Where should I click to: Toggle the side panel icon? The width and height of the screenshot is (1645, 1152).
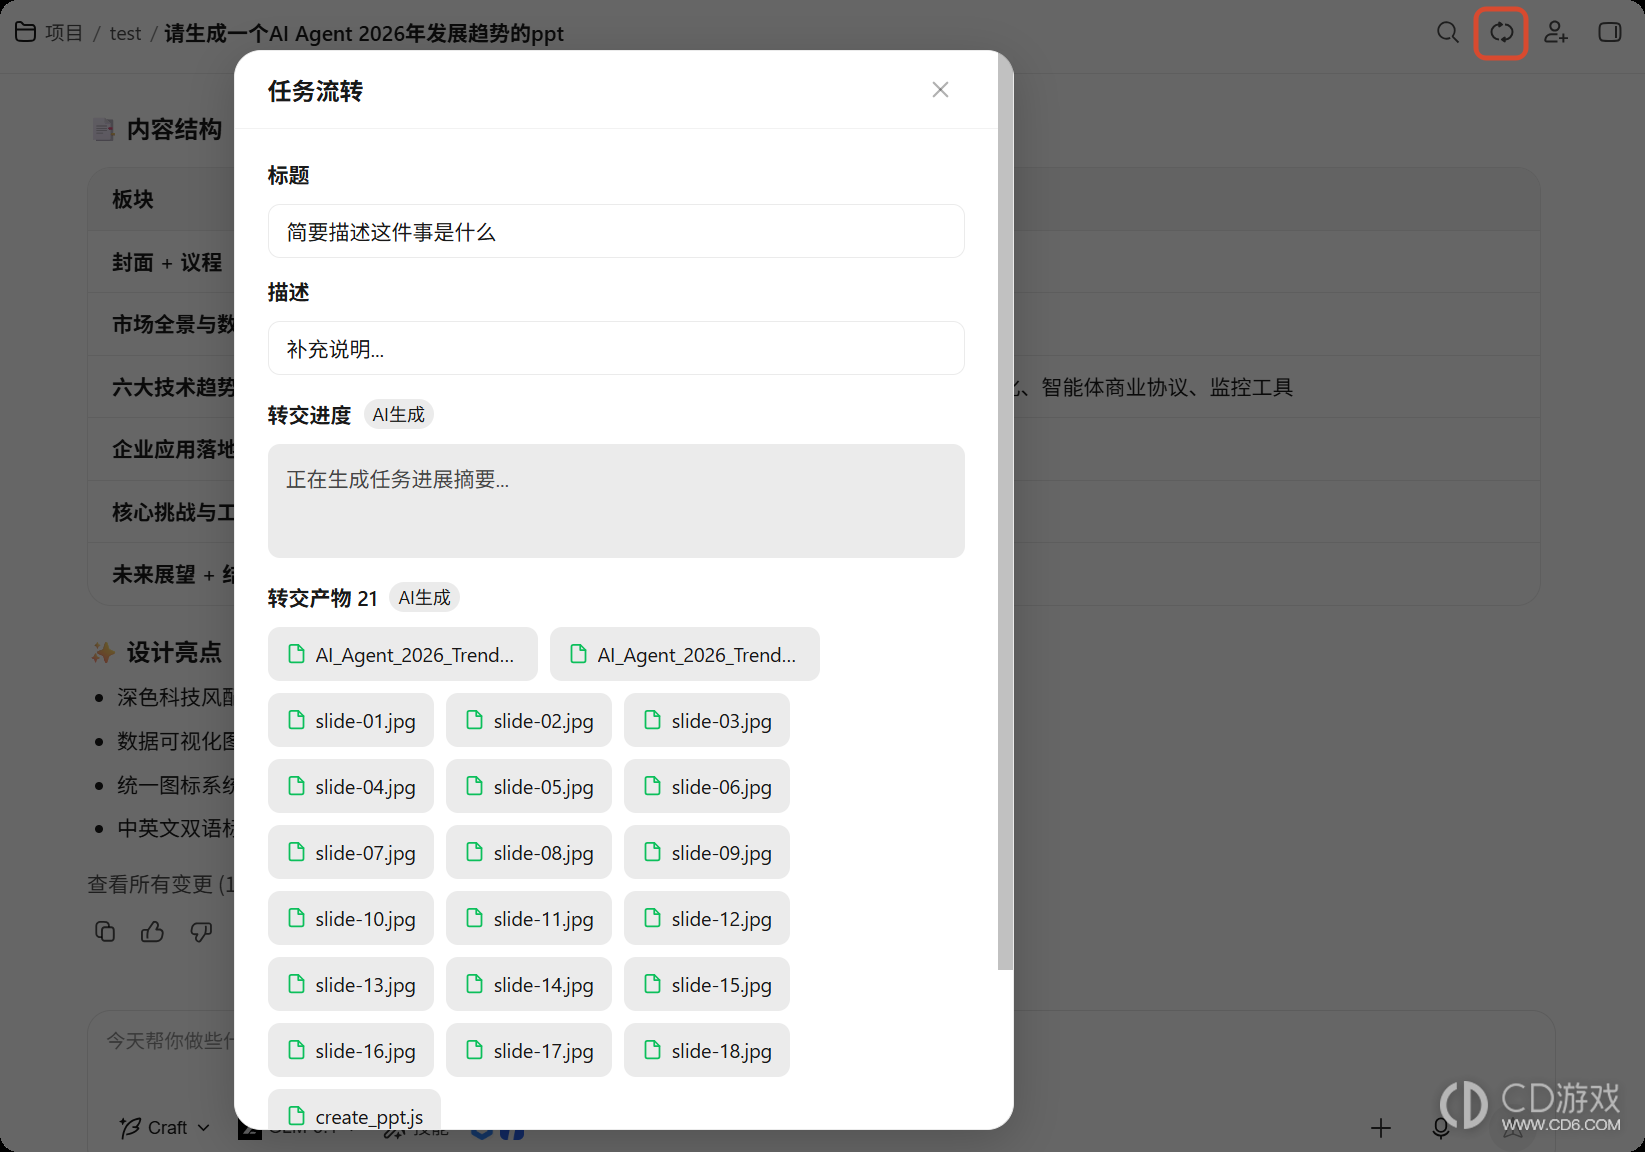(1609, 33)
